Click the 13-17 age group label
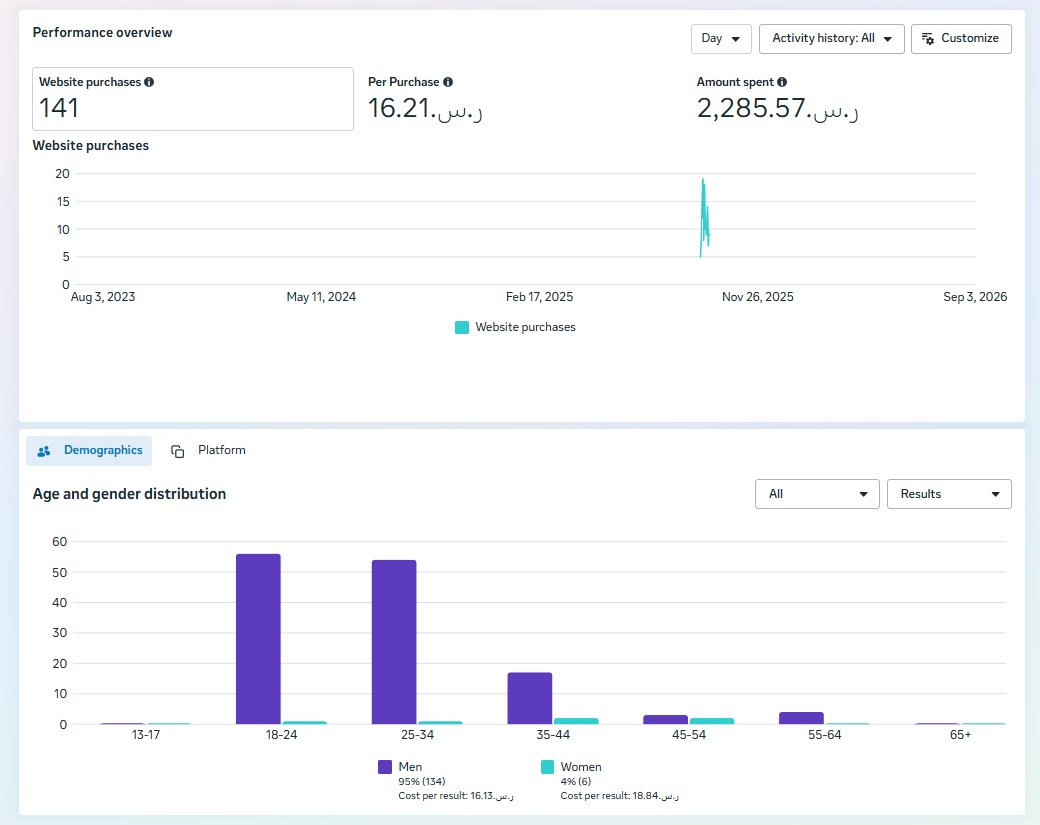The height and width of the screenshot is (825, 1040). click(x=146, y=735)
